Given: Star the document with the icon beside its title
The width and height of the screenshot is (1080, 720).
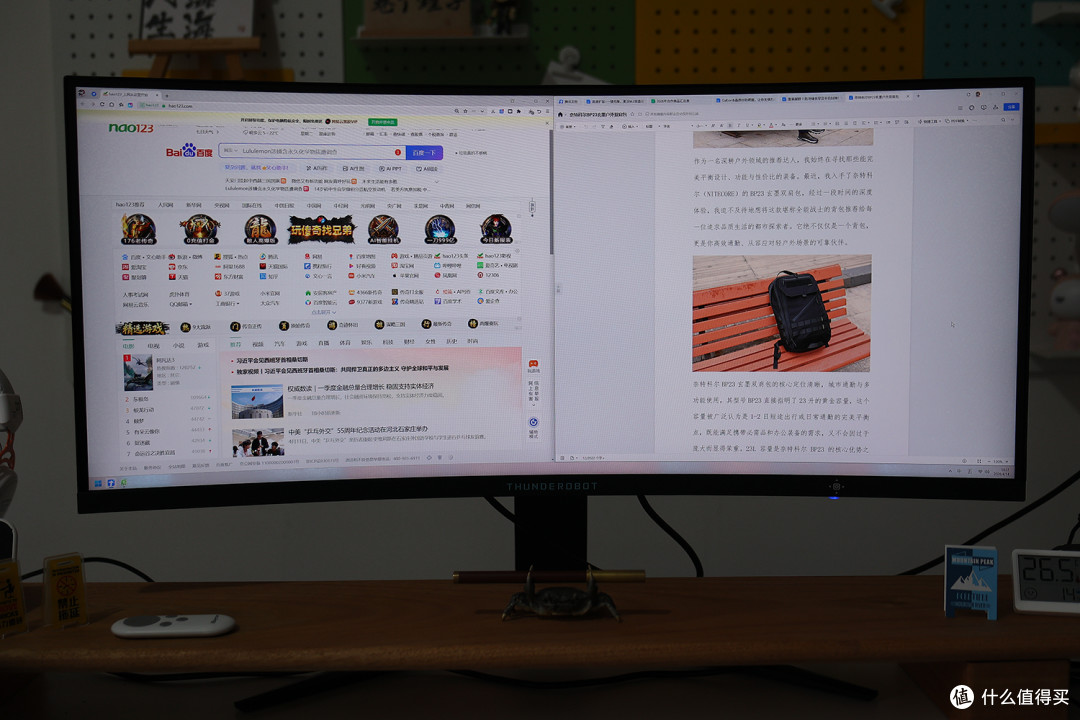Looking at the screenshot, I should pos(634,114).
